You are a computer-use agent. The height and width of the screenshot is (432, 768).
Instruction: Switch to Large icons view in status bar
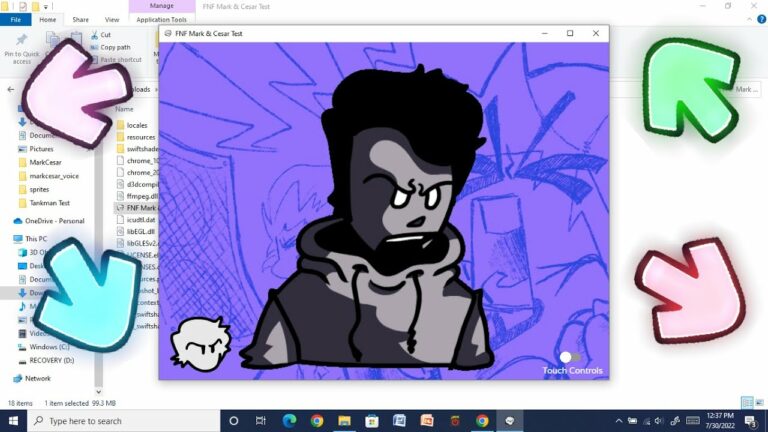click(760, 403)
